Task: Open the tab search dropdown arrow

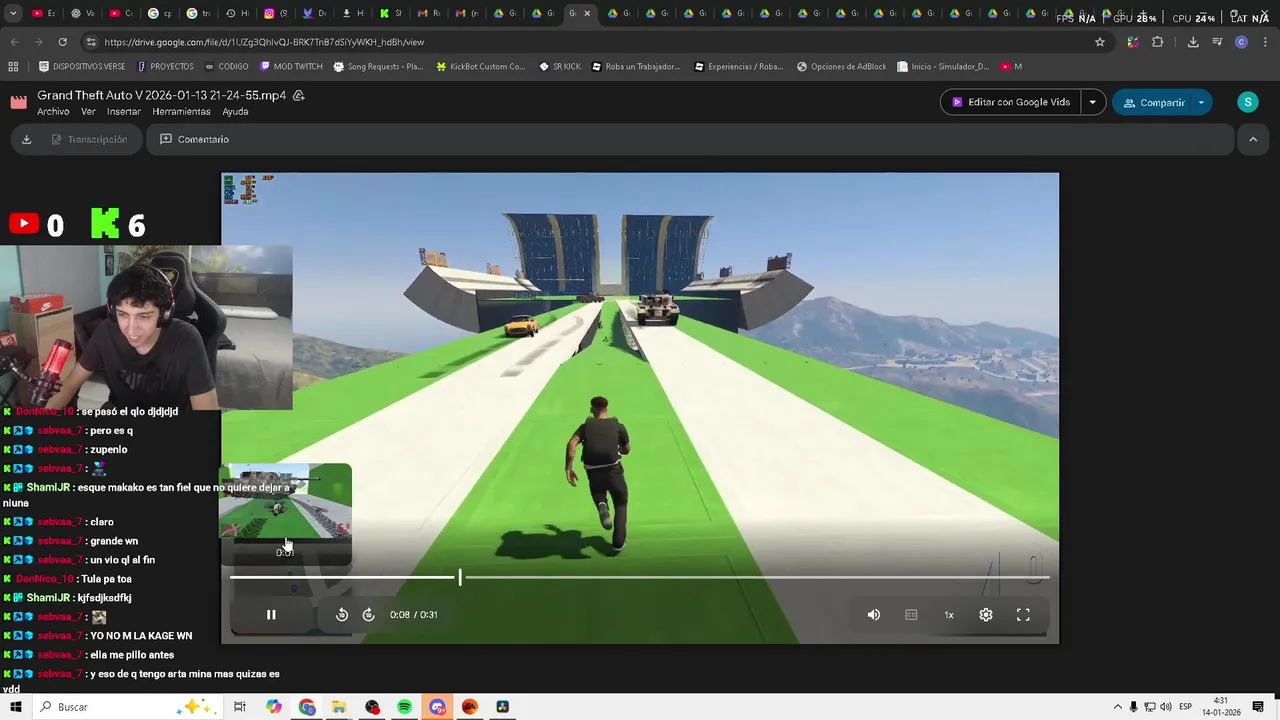Action: pos(13,13)
